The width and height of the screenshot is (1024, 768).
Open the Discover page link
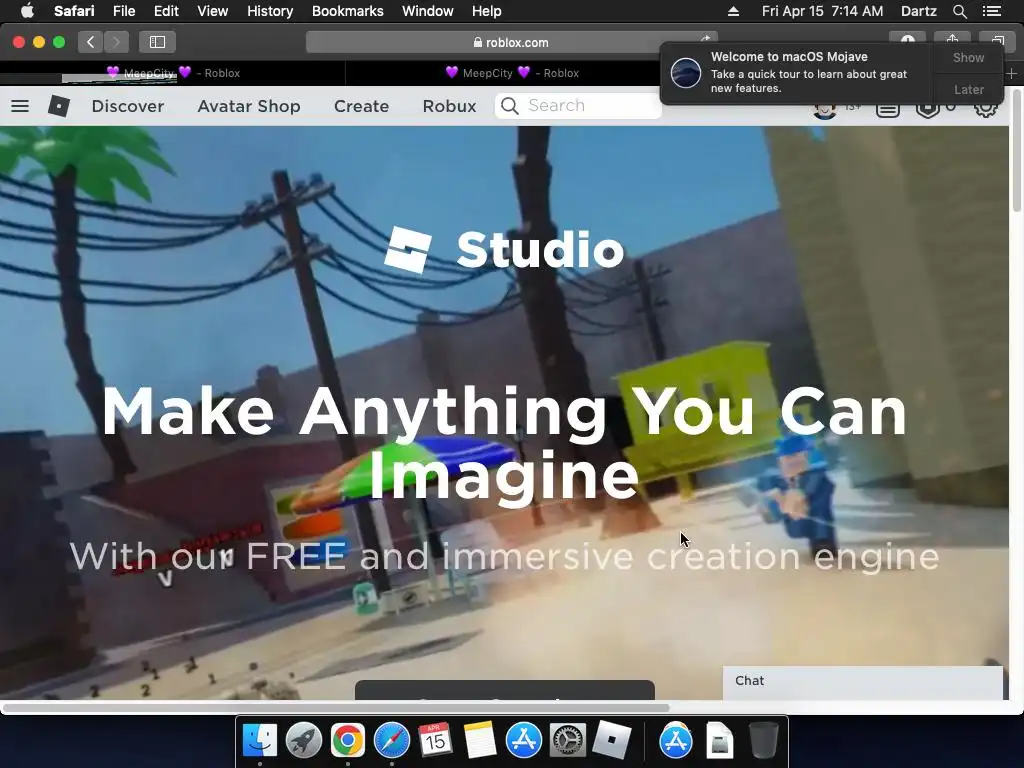coord(128,106)
